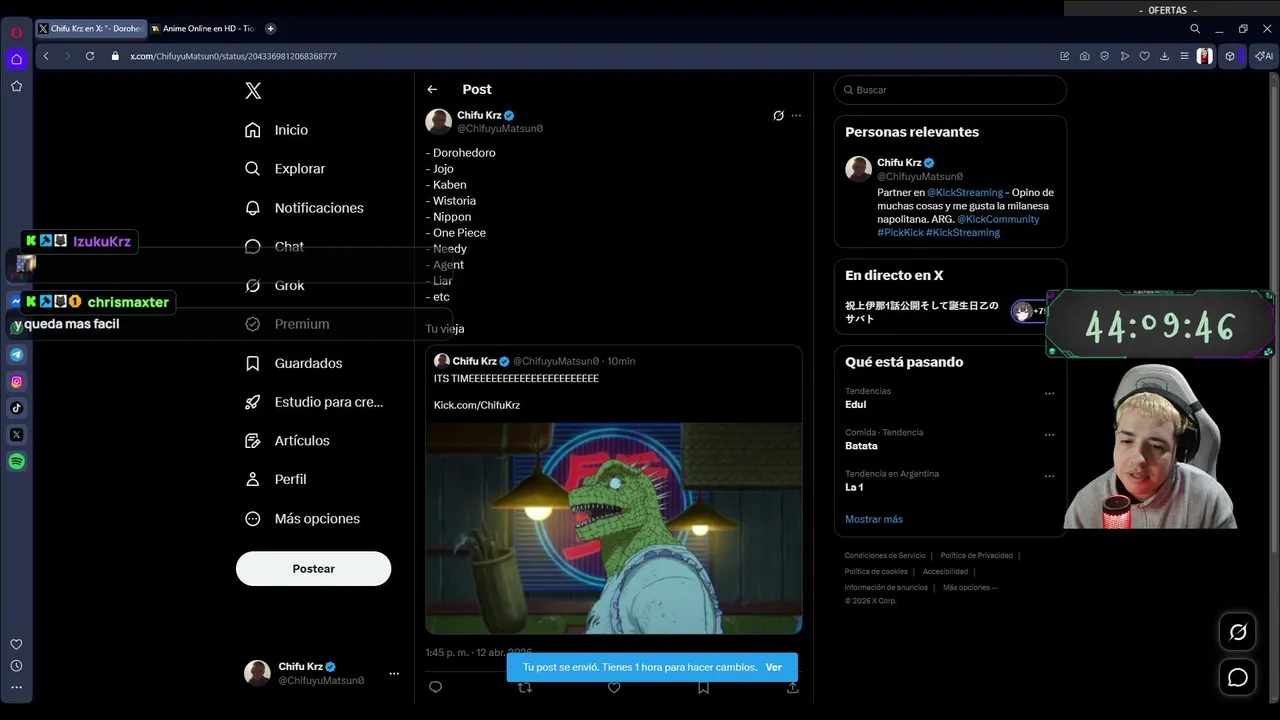Open more options for La 1 trend
This screenshot has width=1280, height=720.
(x=1049, y=476)
